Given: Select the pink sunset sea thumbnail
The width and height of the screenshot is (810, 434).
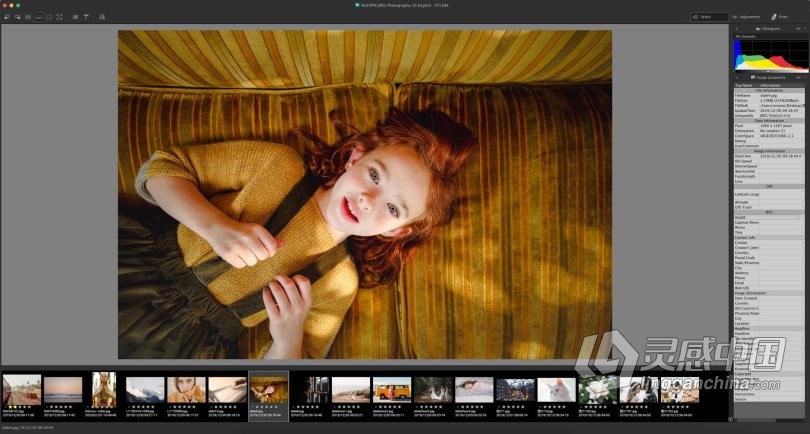Looking at the screenshot, I should tap(63, 390).
